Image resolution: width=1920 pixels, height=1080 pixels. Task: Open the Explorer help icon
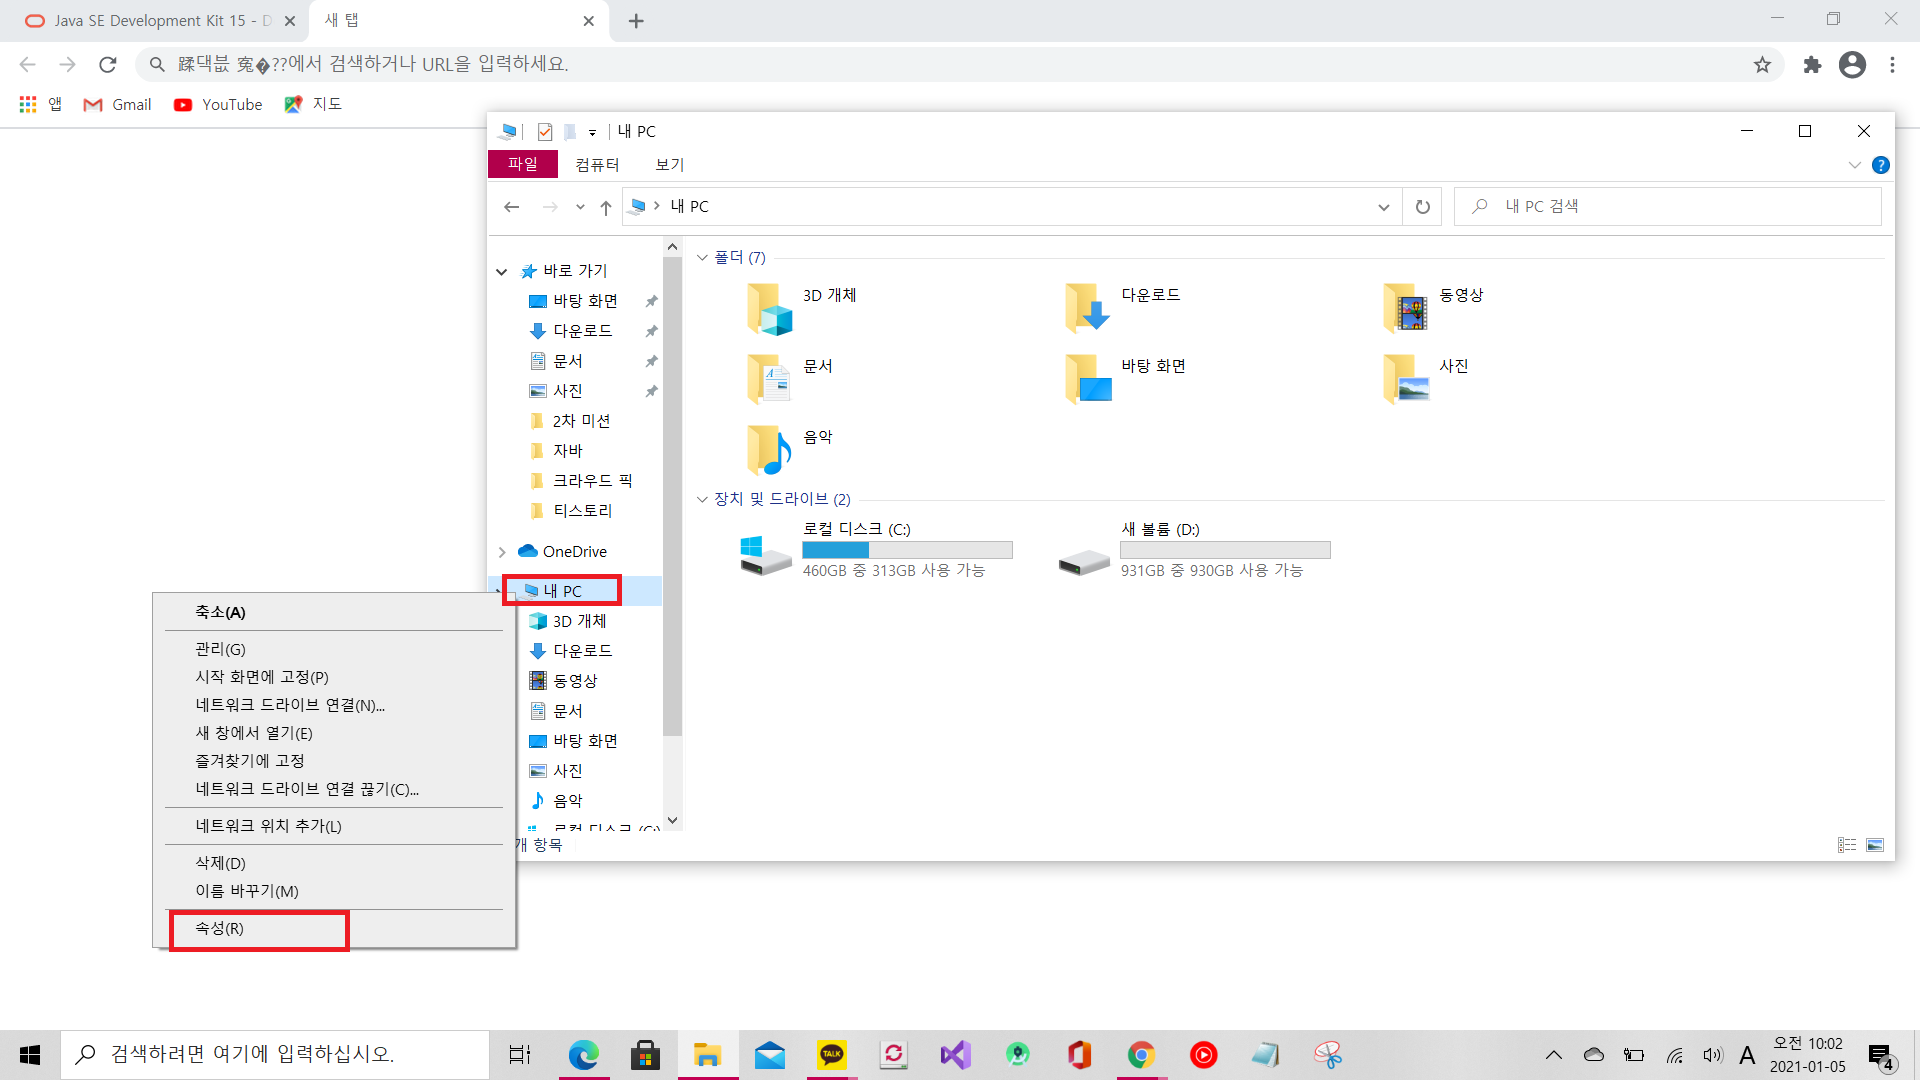point(1880,165)
